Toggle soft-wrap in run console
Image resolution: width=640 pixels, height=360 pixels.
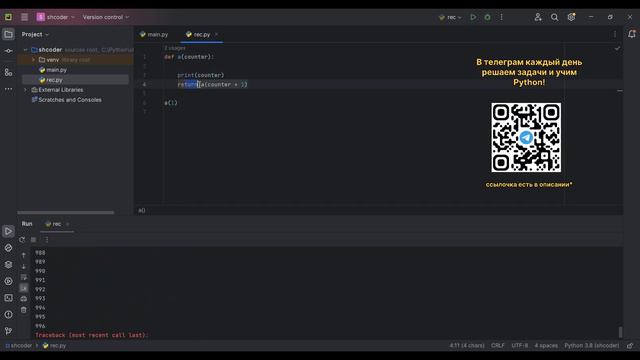pyautogui.click(x=24, y=278)
